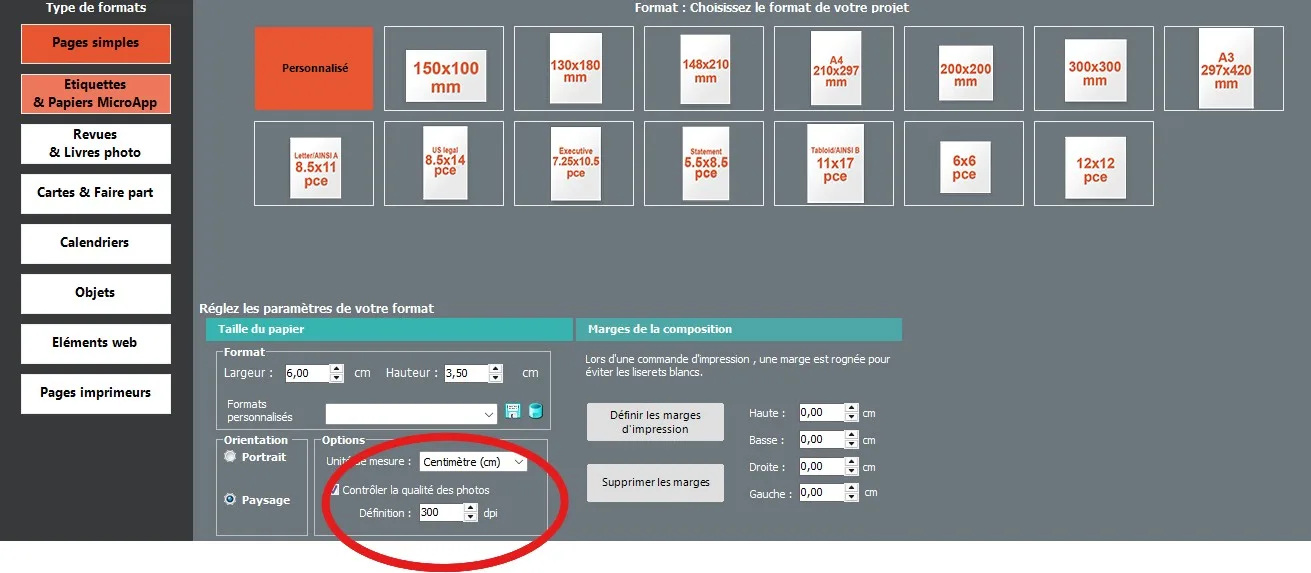Open the Objets category

(96, 293)
